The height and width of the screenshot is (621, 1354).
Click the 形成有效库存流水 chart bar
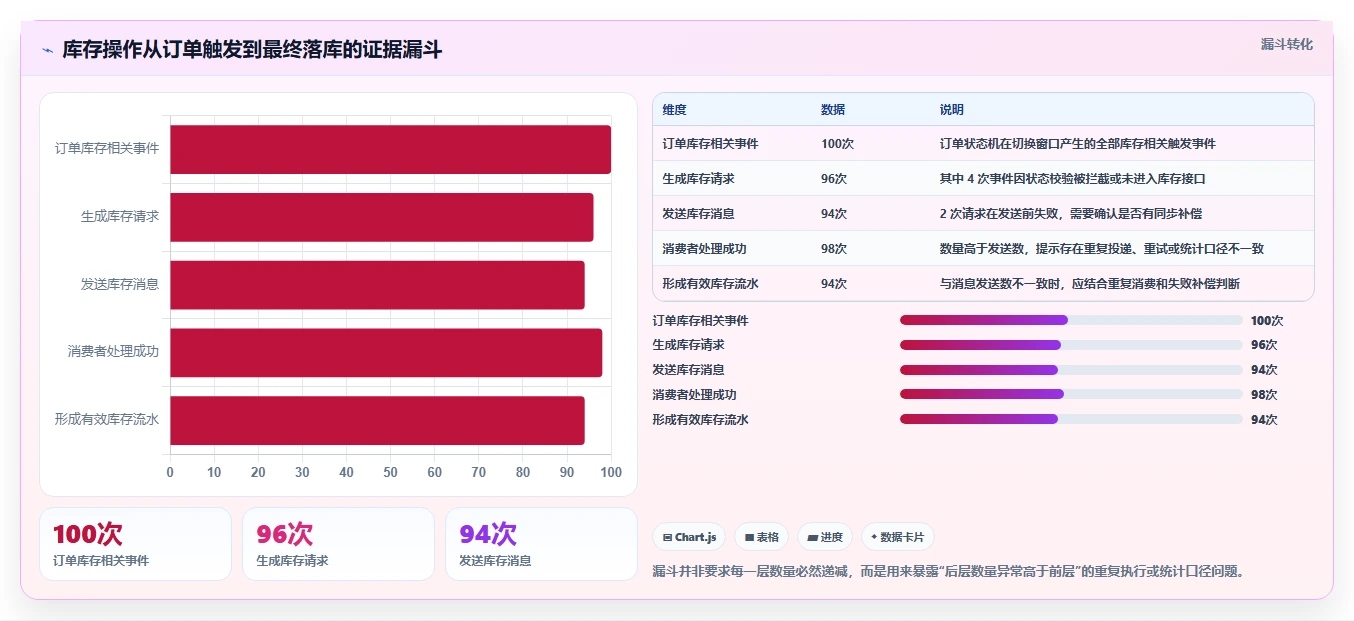(x=377, y=420)
